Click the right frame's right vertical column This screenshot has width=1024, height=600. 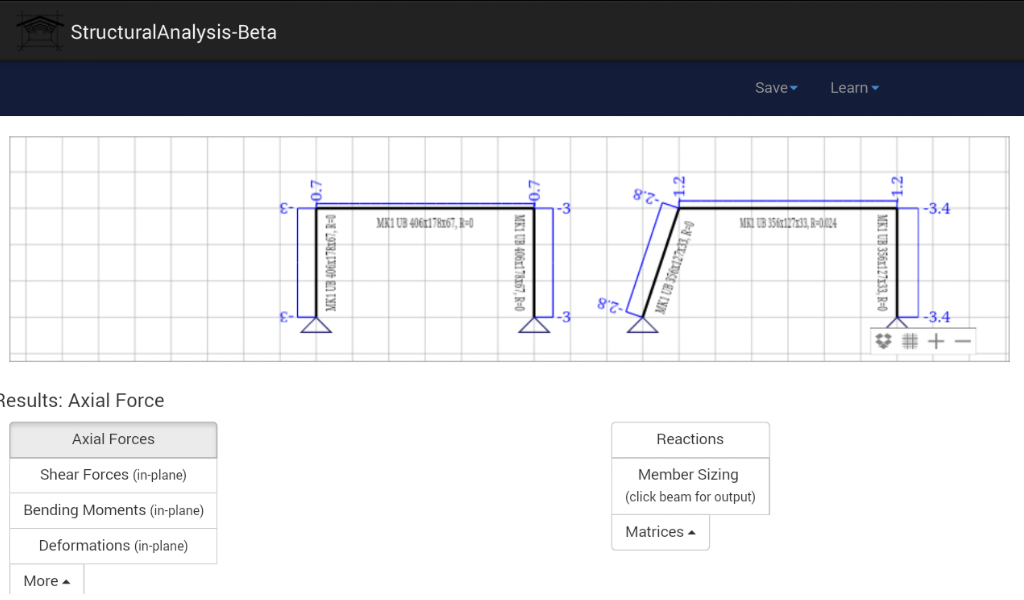[x=897, y=262]
